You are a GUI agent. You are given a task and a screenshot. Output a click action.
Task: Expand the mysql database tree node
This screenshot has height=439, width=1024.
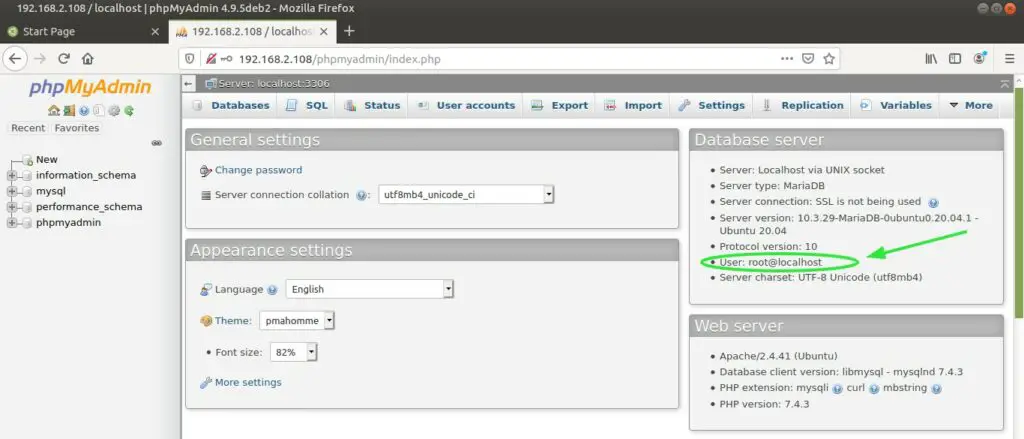[12, 191]
